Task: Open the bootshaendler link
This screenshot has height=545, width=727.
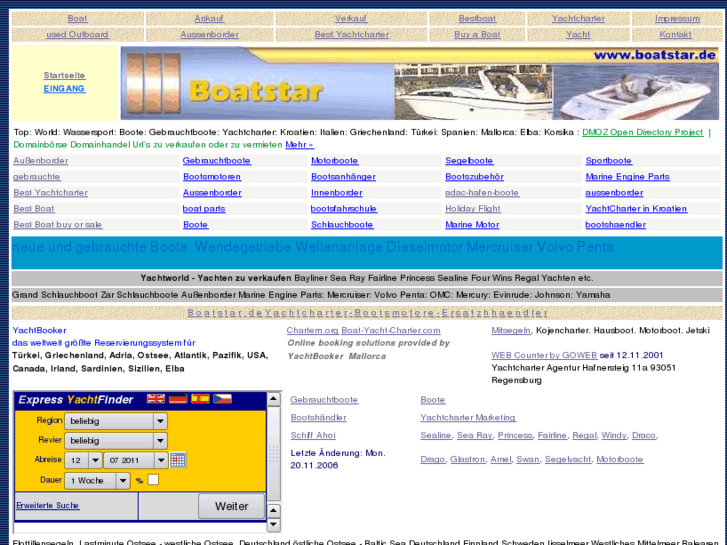Action: tap(615, 224)
